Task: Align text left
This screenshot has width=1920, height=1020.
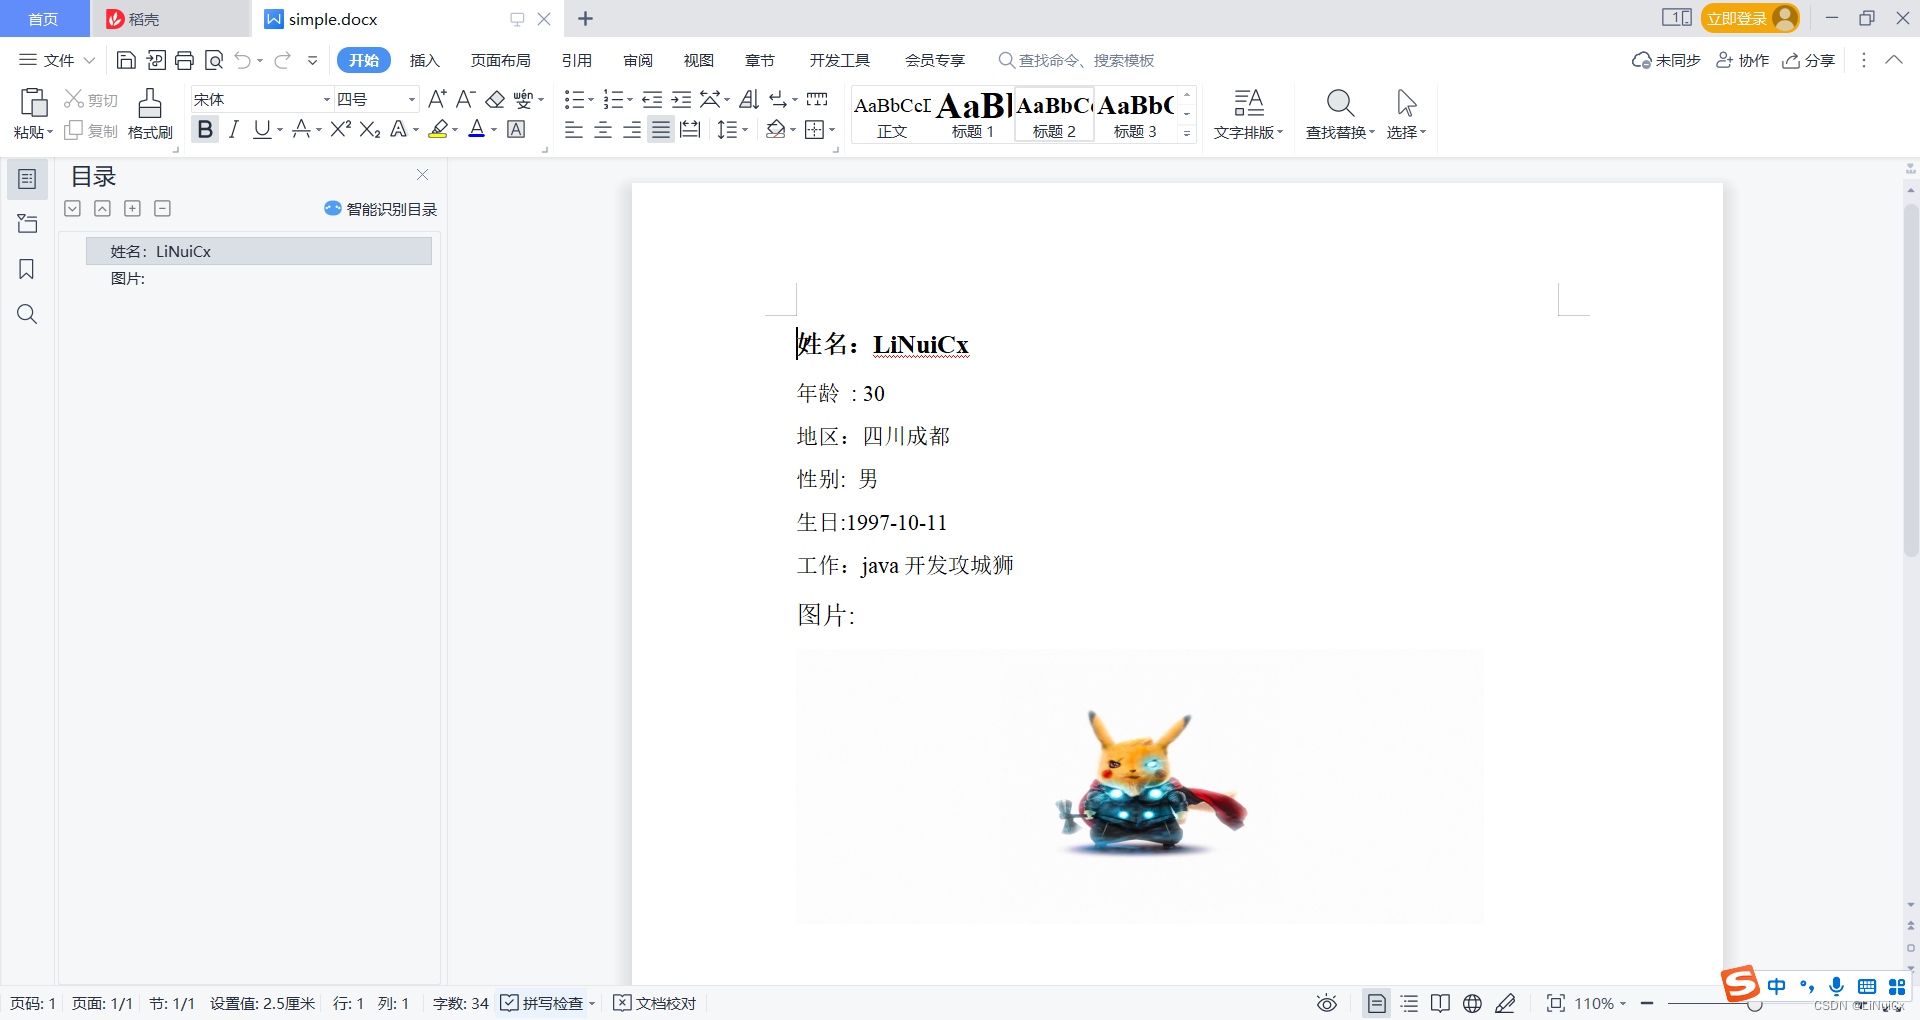Action: coord(573,129)
